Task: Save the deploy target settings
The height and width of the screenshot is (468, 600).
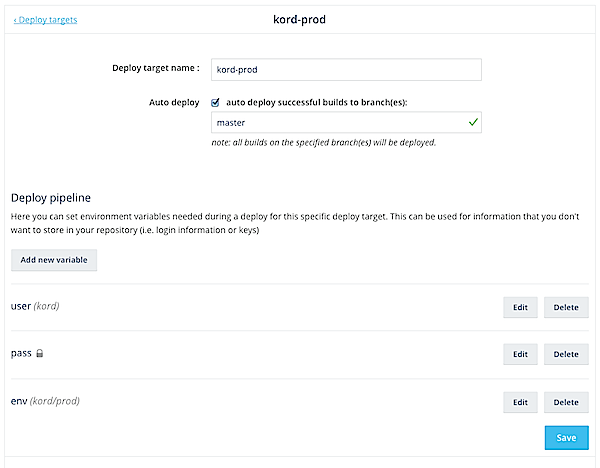Action: point(565,438)
